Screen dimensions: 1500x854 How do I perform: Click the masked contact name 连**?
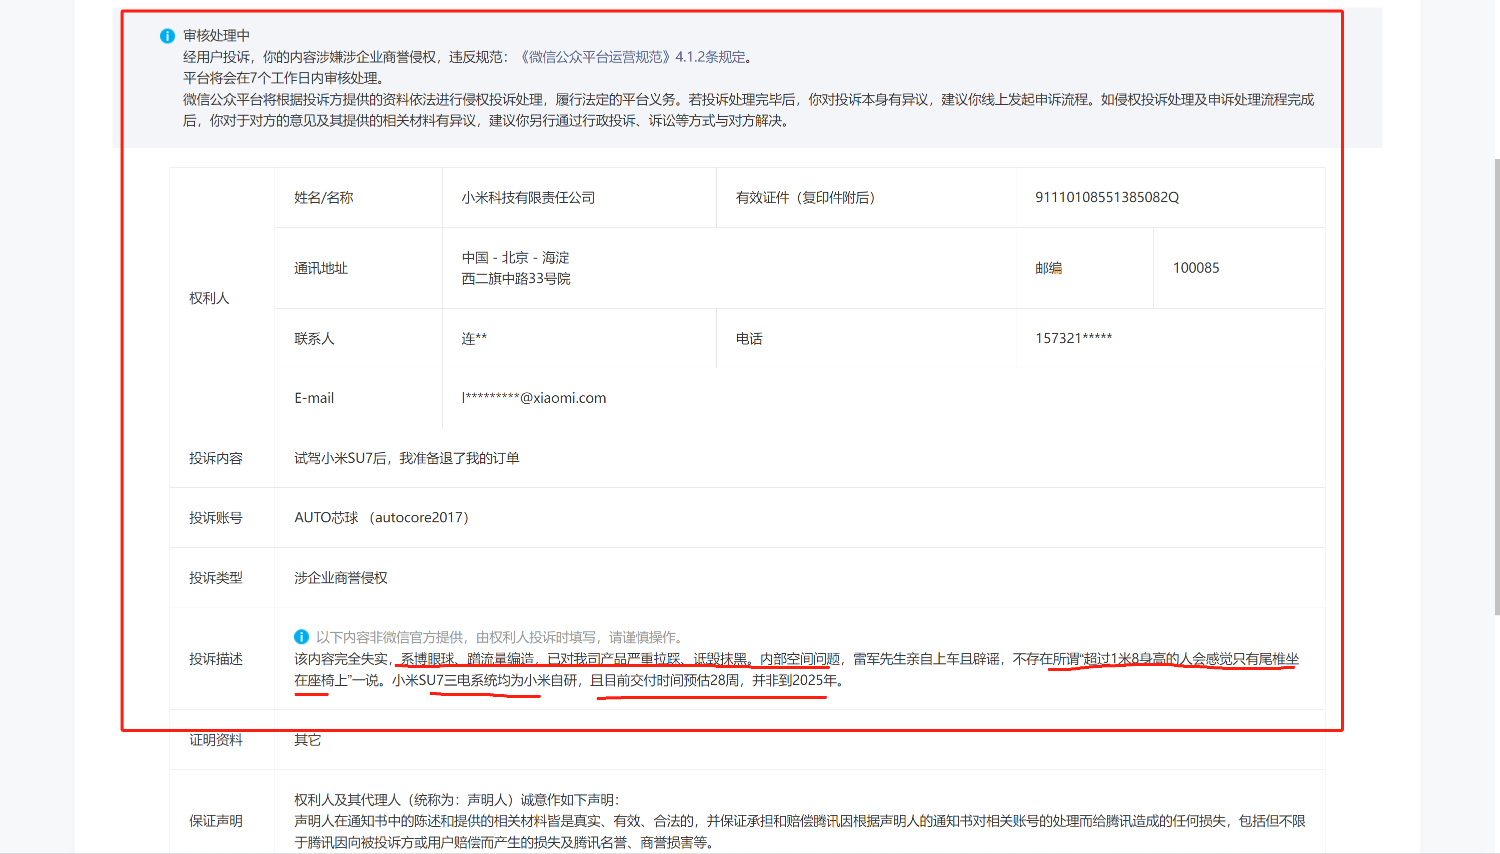pyautogui.click(x=474, y=339)
